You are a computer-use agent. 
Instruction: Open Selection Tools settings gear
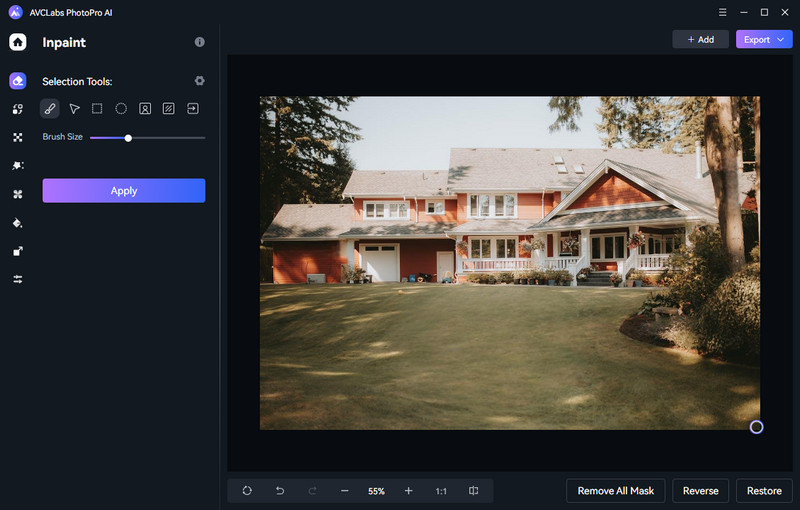(199, 81)
